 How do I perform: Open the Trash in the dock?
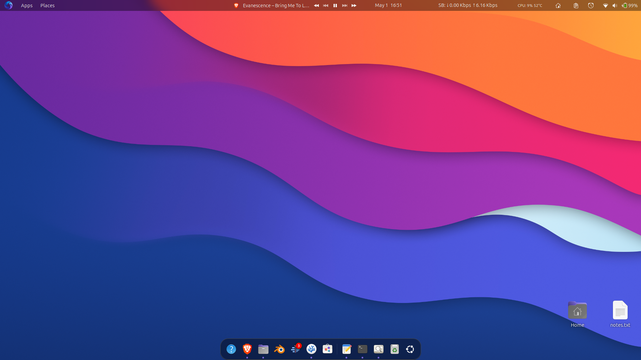[x=394, y=349]
